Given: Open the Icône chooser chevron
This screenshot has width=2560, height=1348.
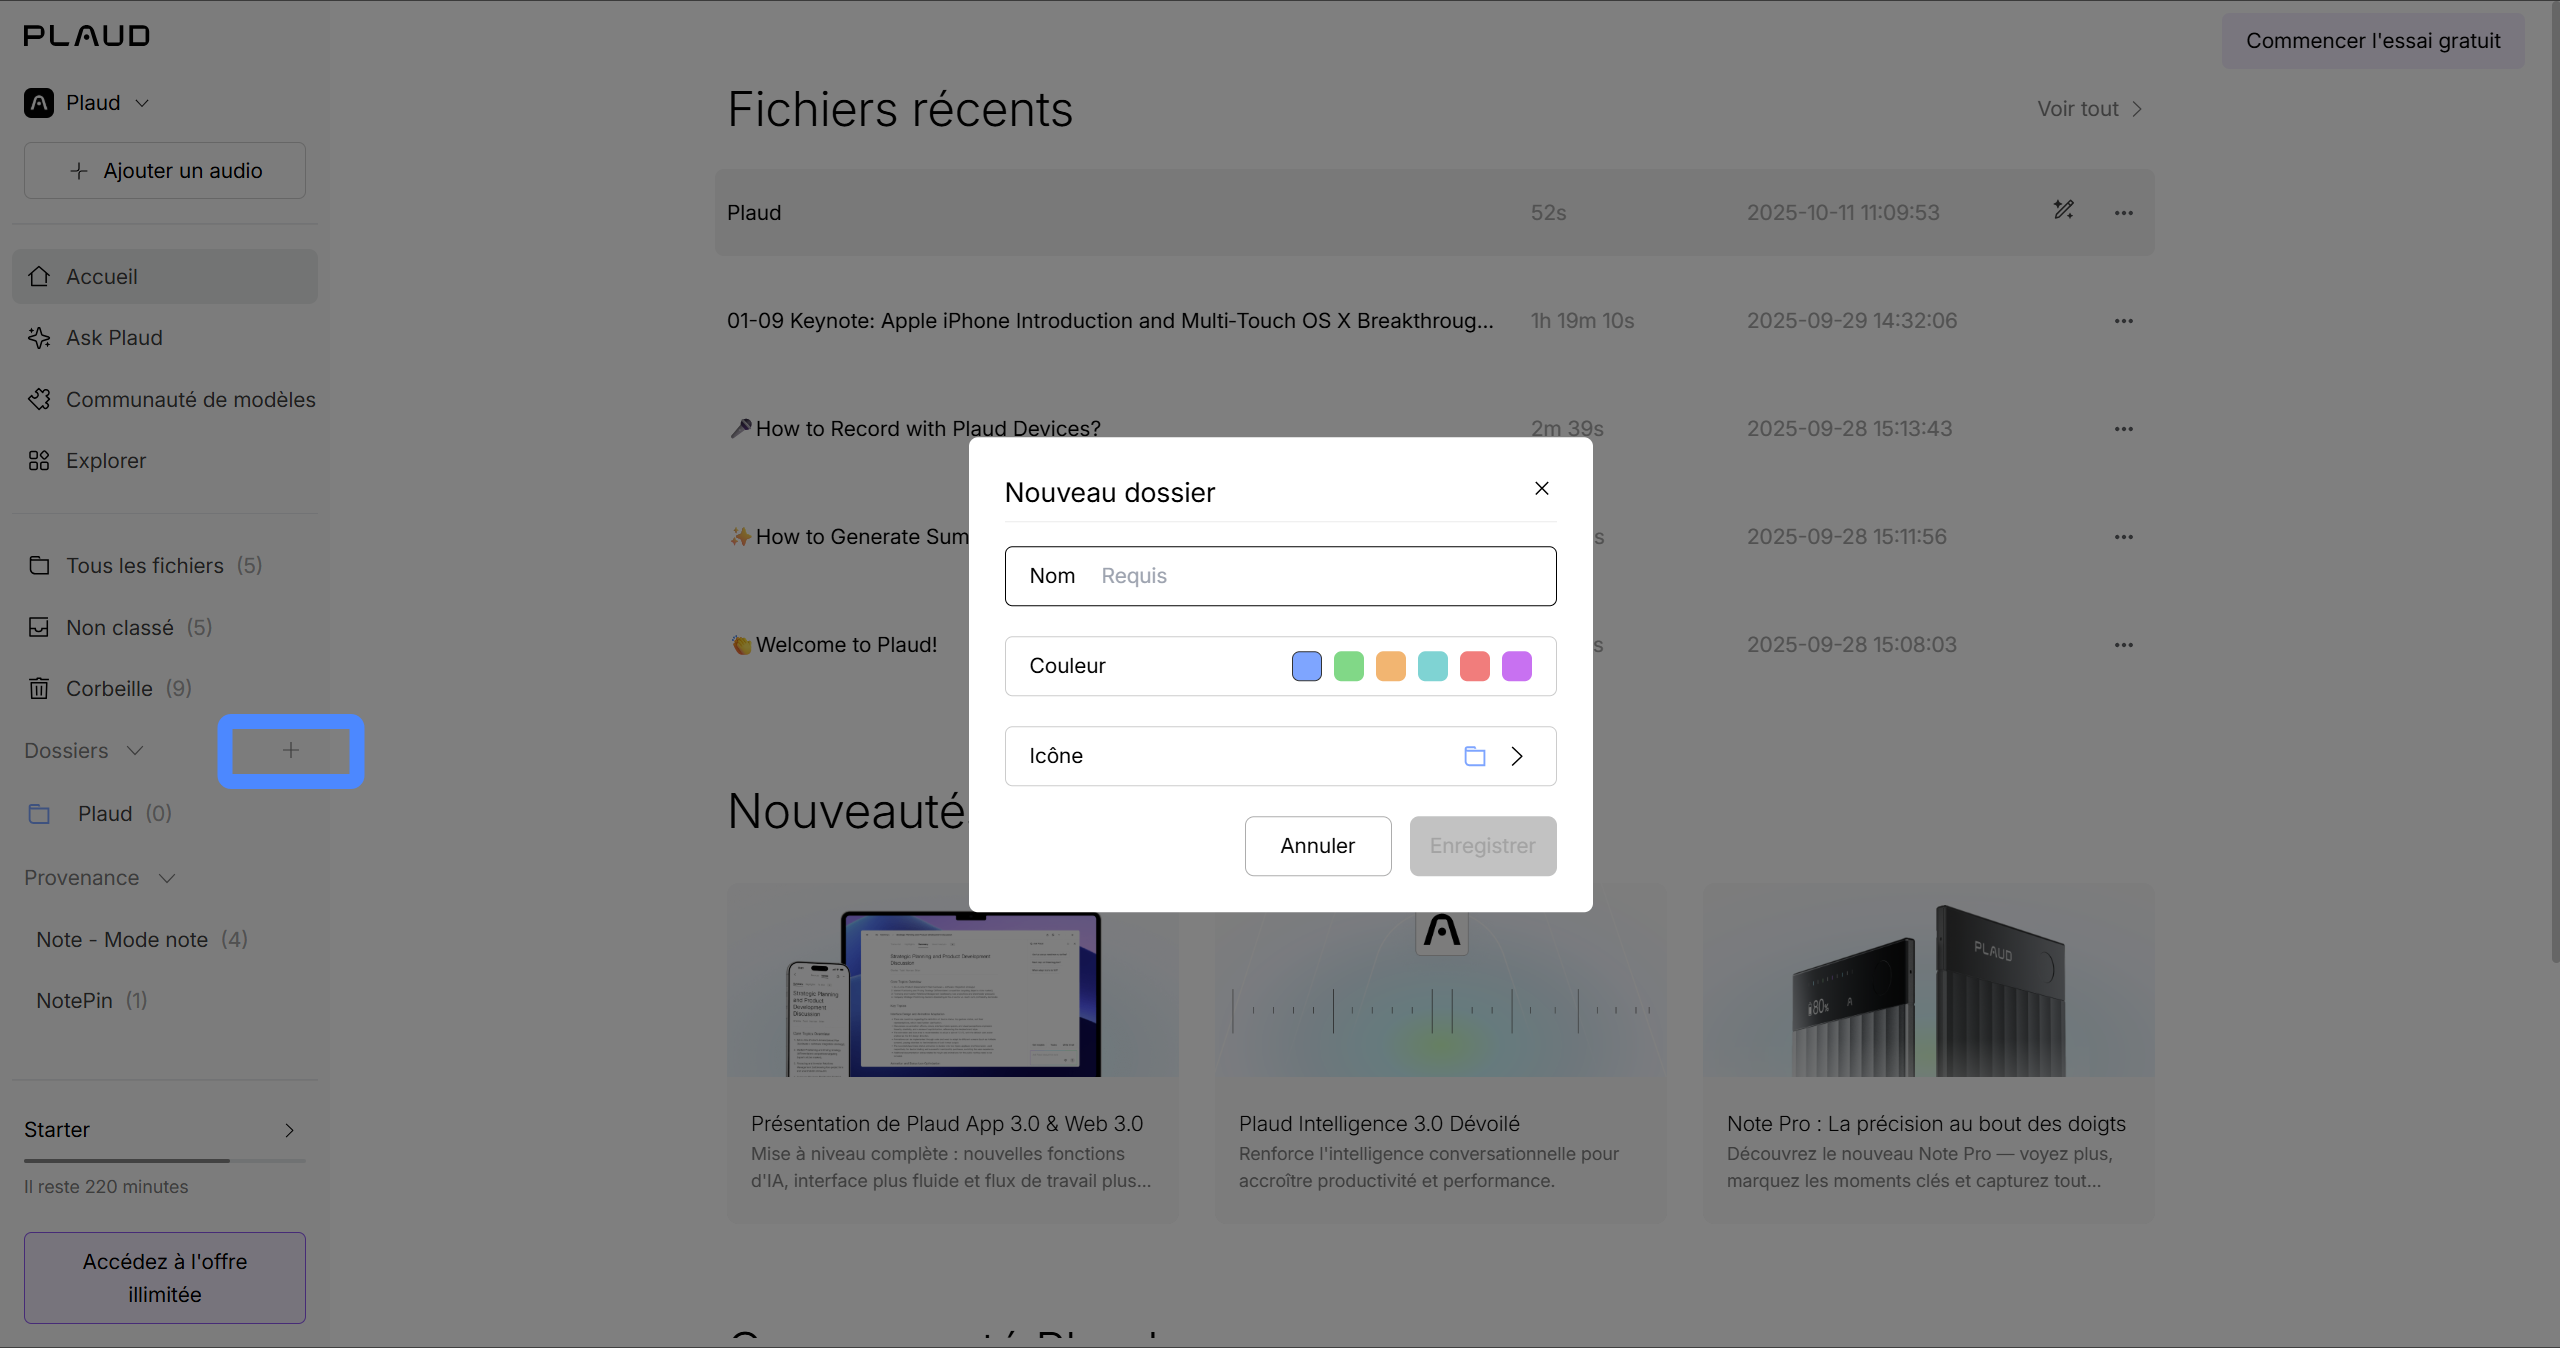Looking at the screenshot, I should pos(1516,756).
